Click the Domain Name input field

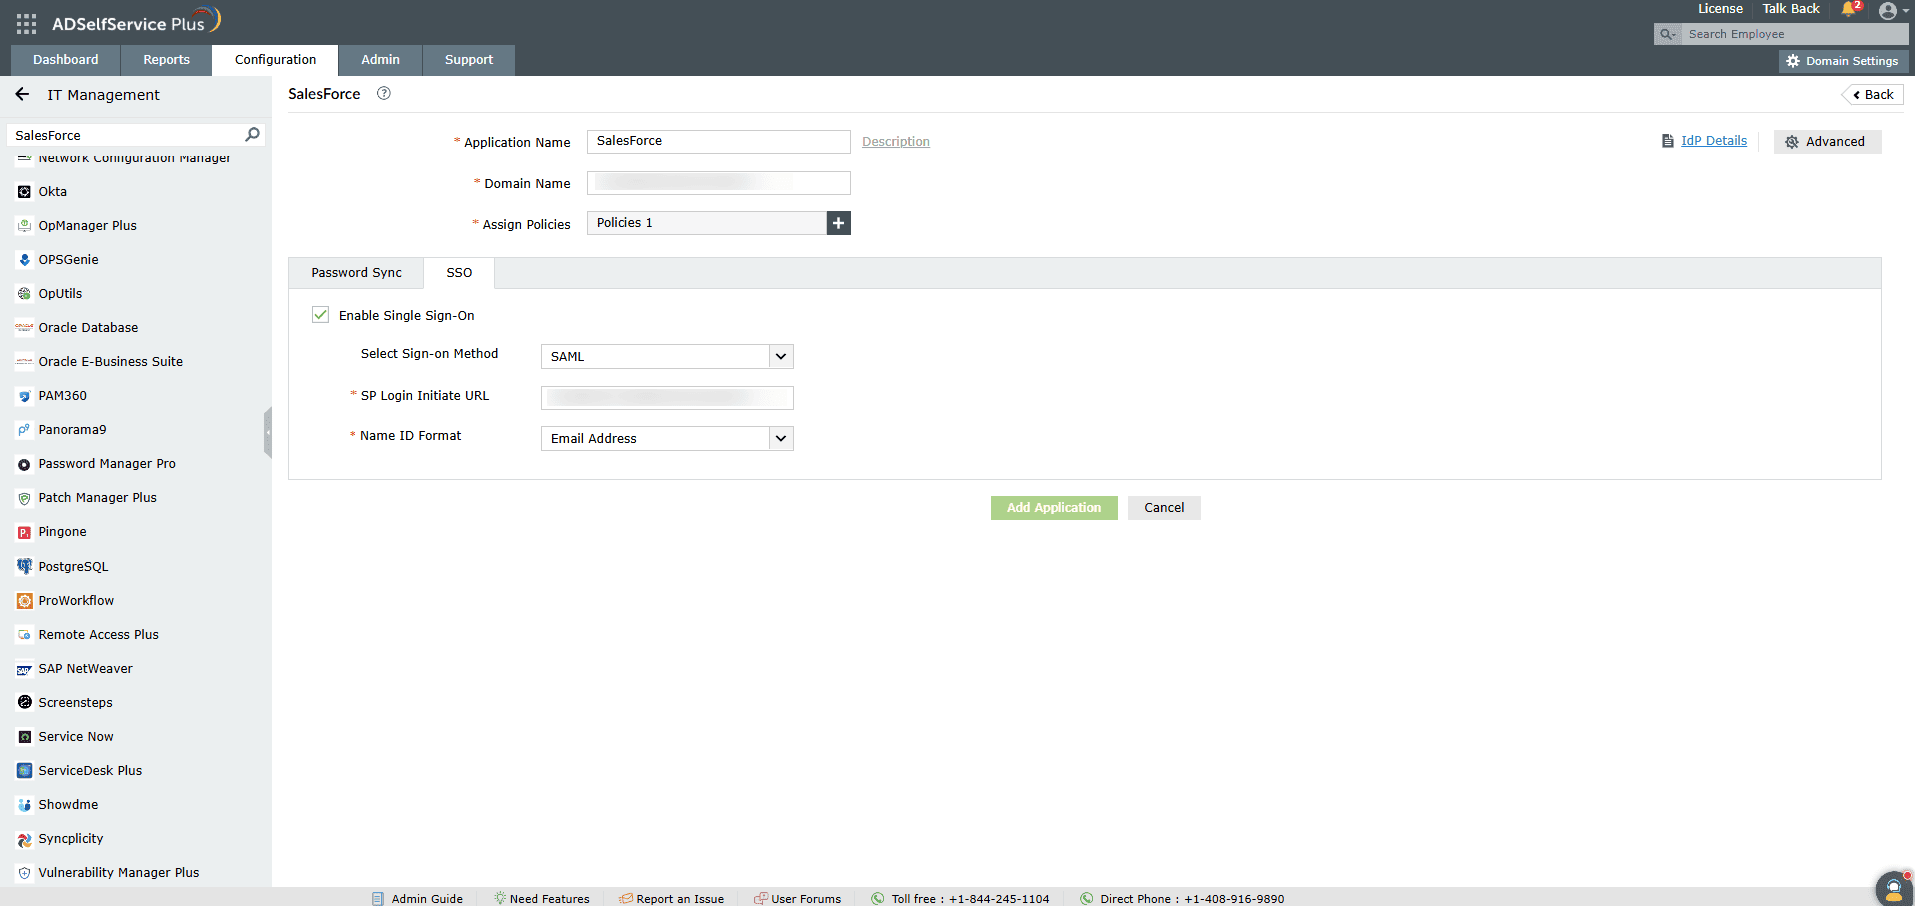tap(718, 183)
